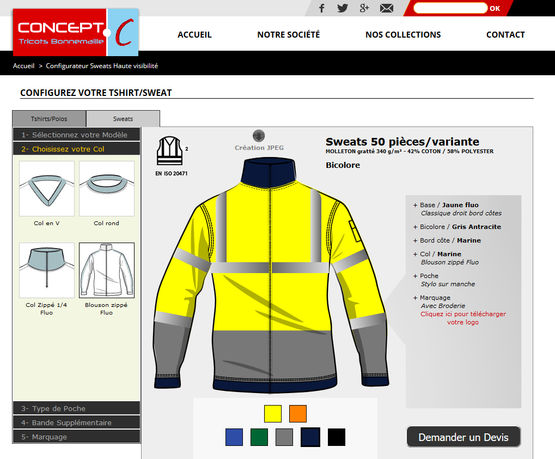Open the Facebook social icon
Screen dimensions: 555x459
coord(321,8)
